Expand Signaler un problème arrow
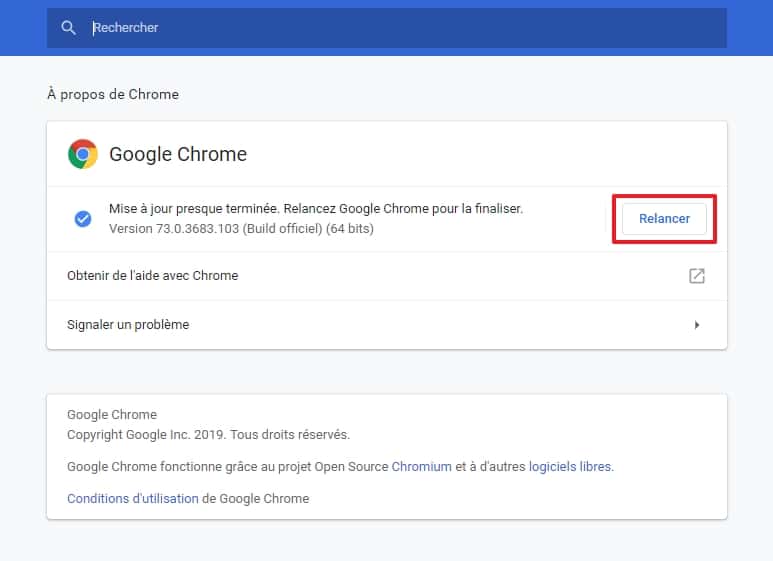Image resolution: width=773 pixels, height=561 pixels. pyautogui.click(x=697, y=325)
